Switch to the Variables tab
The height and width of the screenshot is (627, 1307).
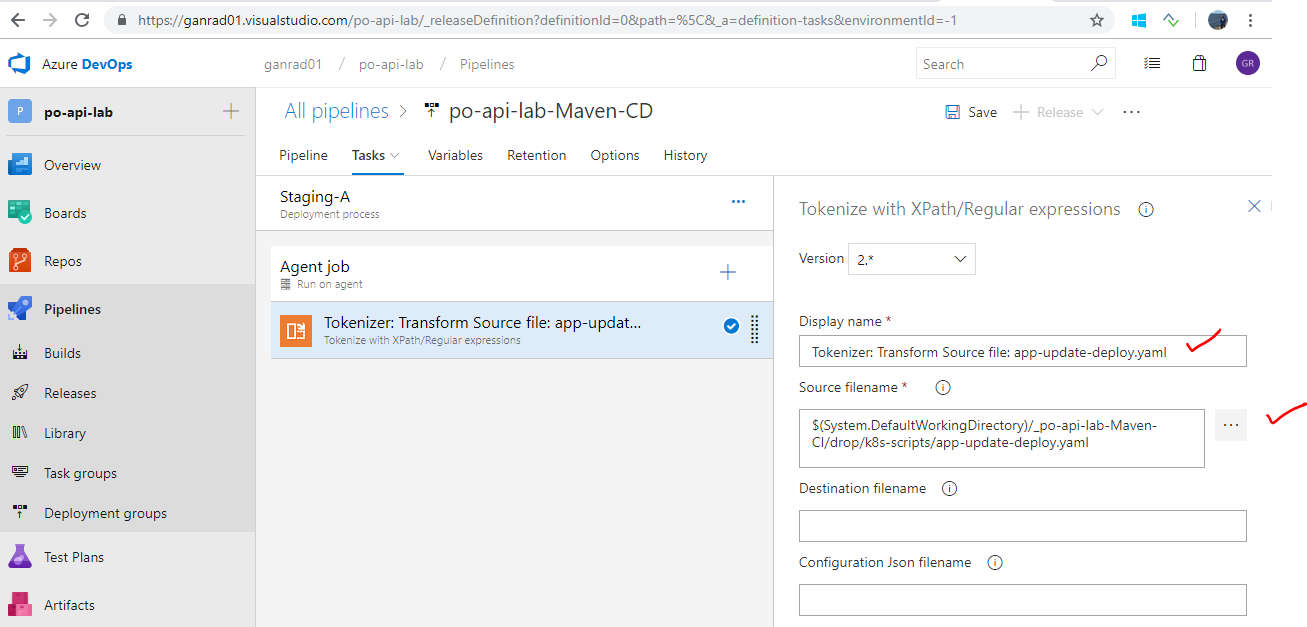(x=455, y=155)
